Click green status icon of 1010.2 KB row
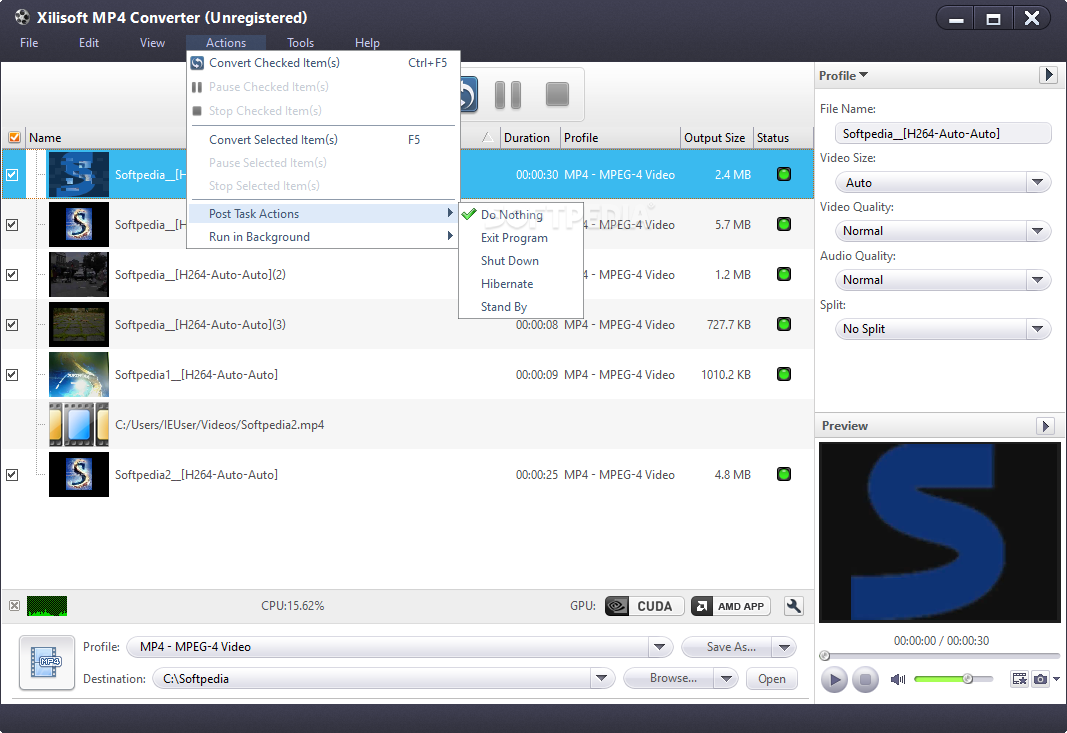Screen dimensions: 1067x733 [x=784, y=374]
